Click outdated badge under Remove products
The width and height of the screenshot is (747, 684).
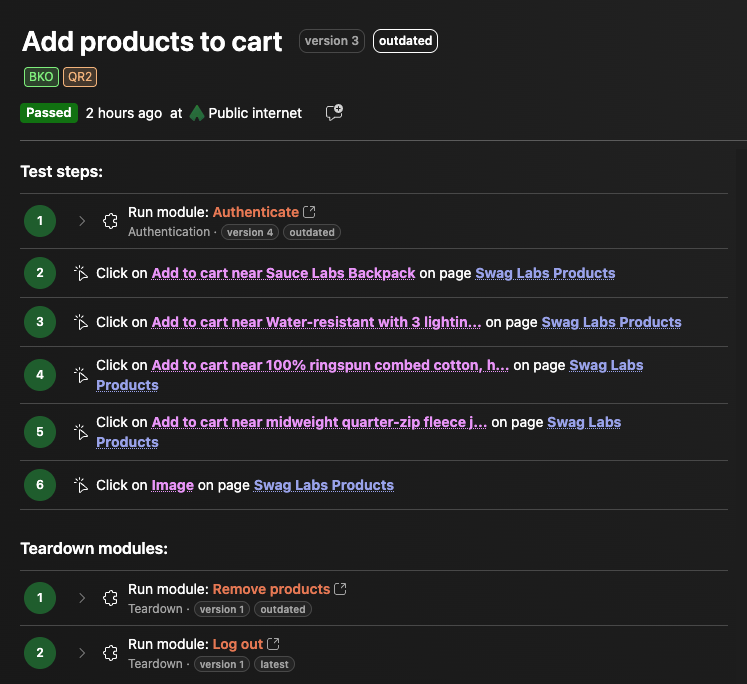(283, 609)
